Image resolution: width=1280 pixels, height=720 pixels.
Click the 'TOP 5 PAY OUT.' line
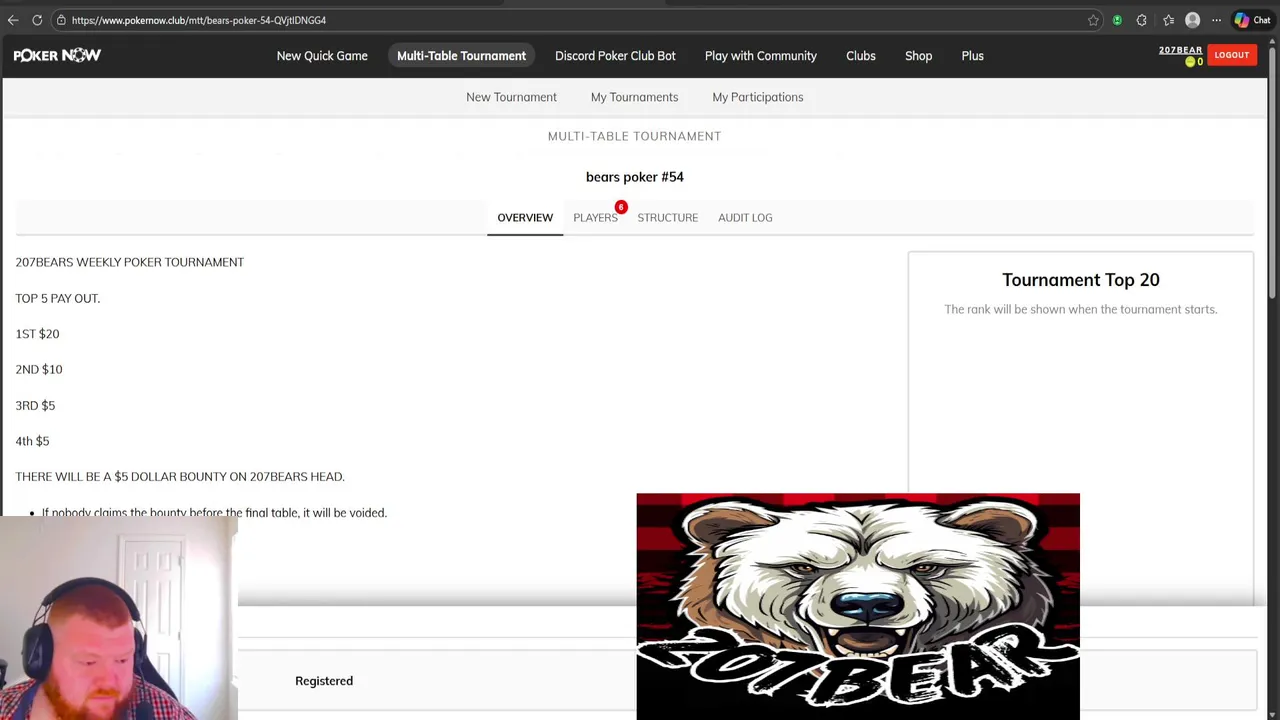(58, 298)
